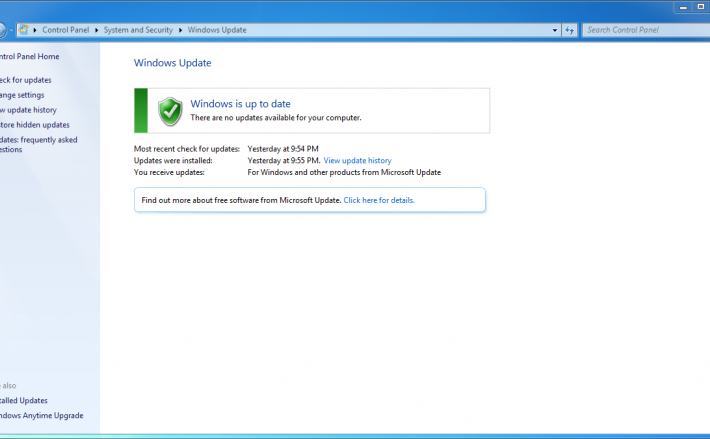Open Updates: frequently asked questions link

pyautogui.click(x=38, y=144)
